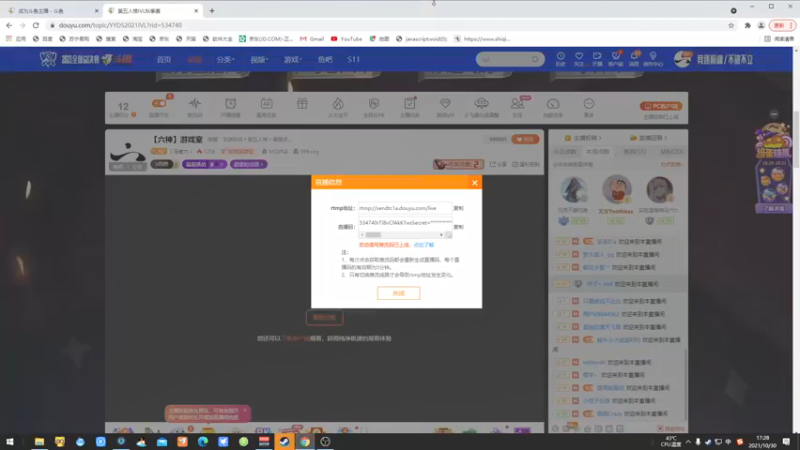Click the diamond VIP icon in streamer toolbar
This screenshot has height=450, width=800.
point(445,104)
